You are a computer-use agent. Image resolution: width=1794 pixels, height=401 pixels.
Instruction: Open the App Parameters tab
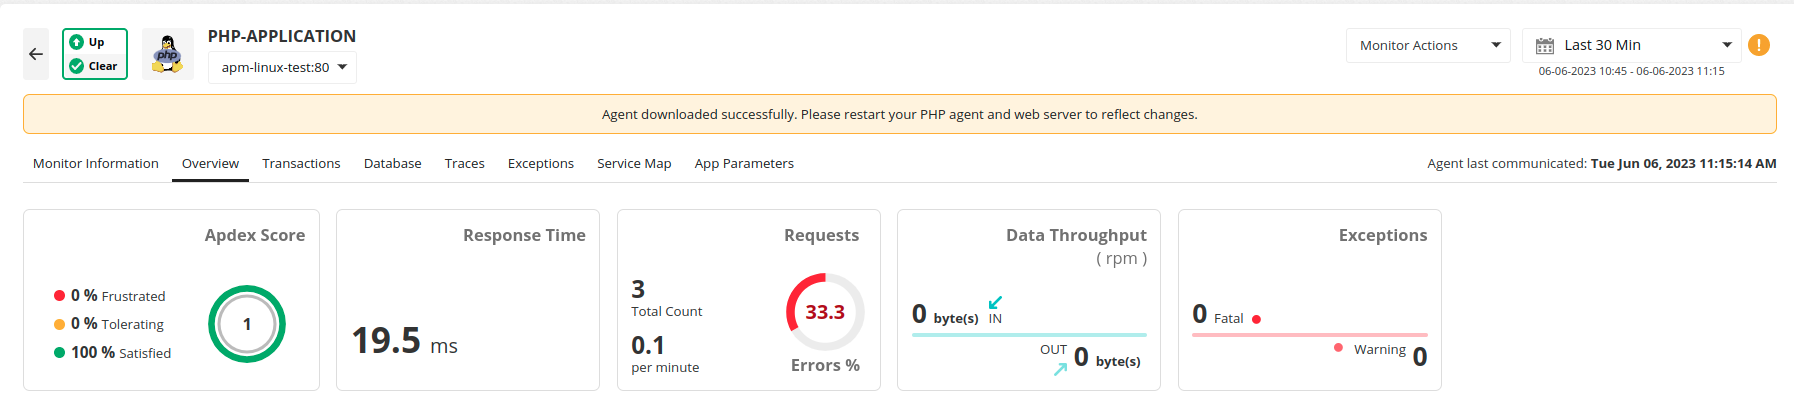coord(744,163)
